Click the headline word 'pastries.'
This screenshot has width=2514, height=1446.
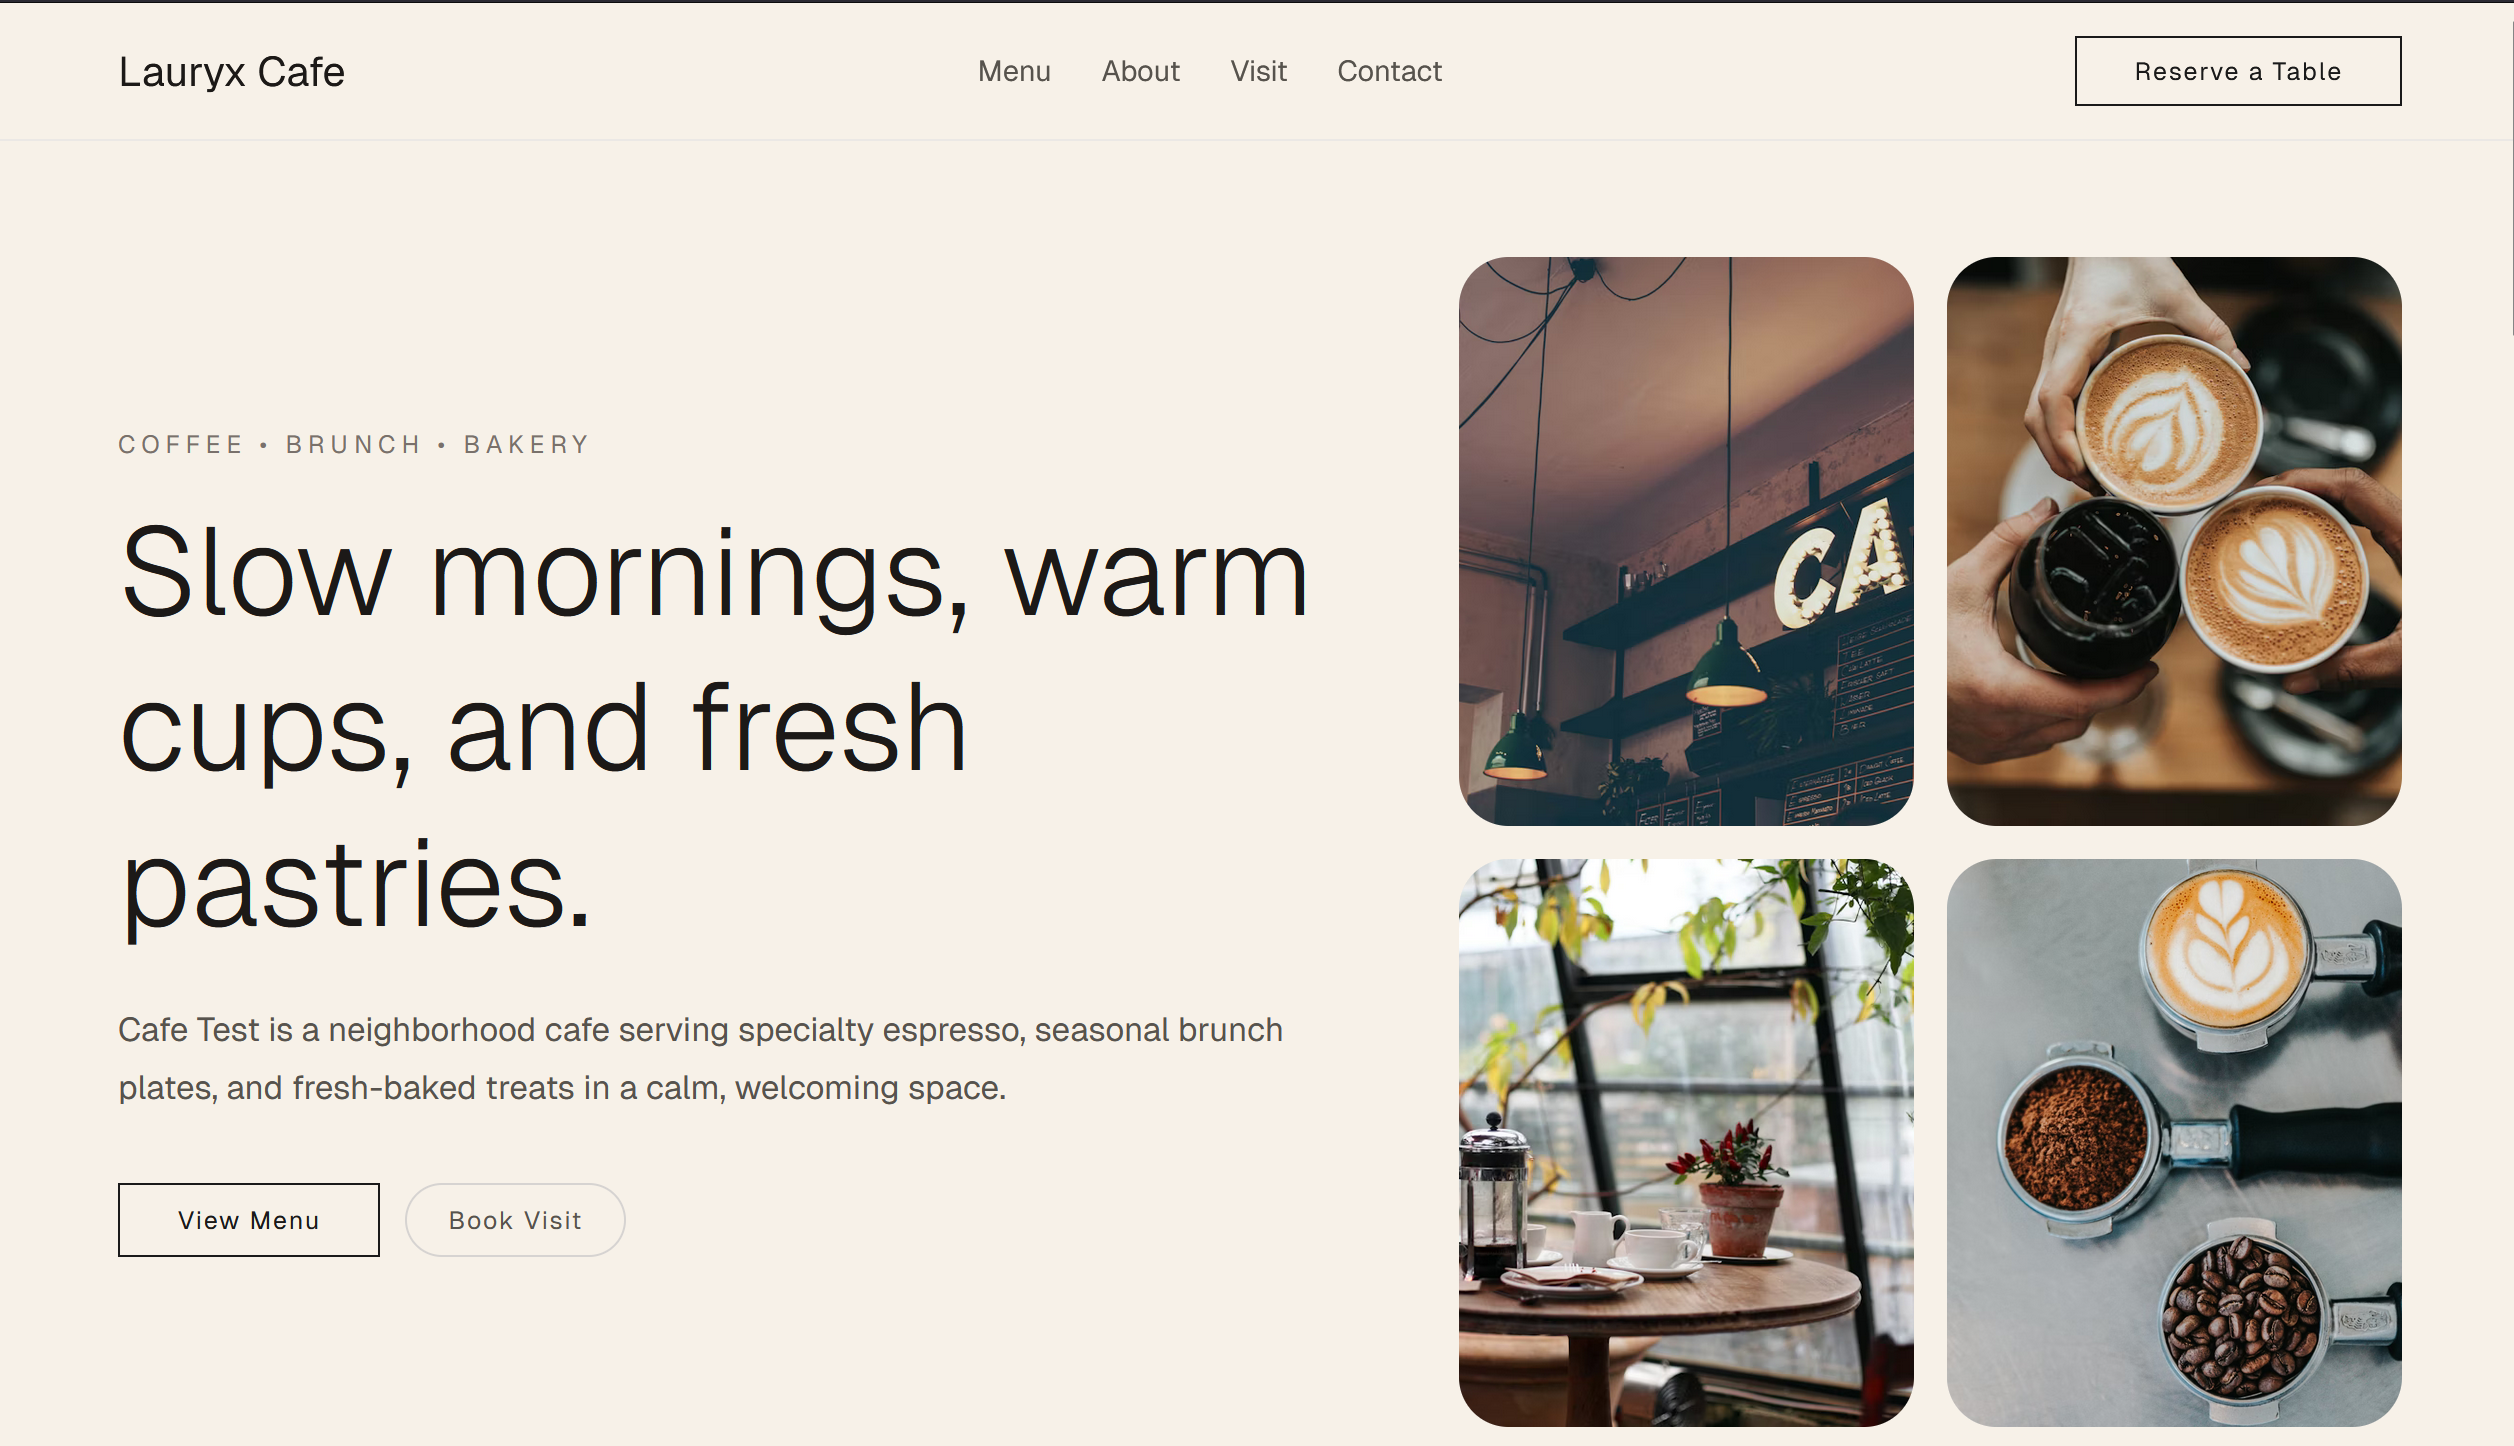point(355,886)
